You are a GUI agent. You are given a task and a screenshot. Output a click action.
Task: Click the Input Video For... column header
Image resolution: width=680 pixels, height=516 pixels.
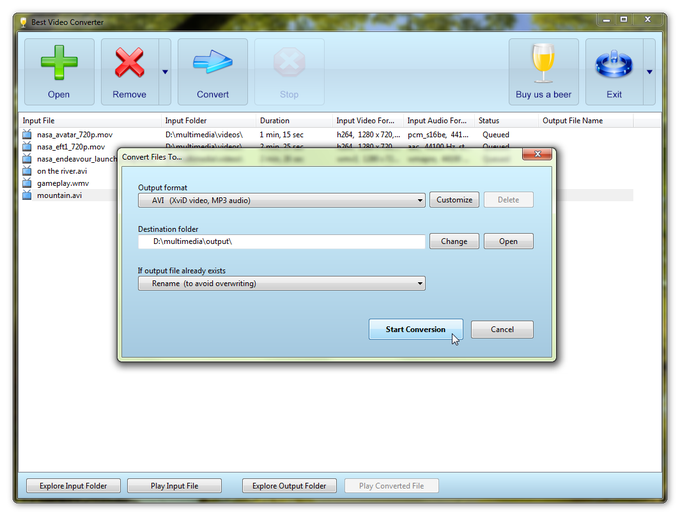point(368,121)
